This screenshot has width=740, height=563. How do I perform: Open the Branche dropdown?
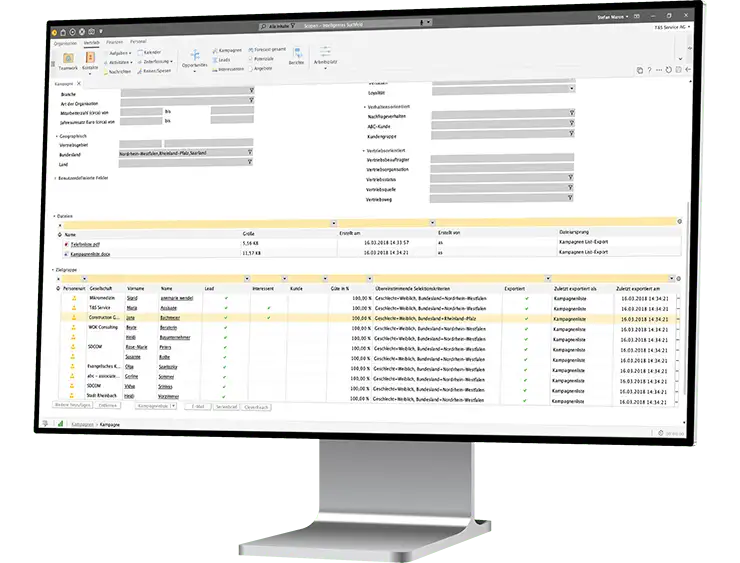click(251, 90)
